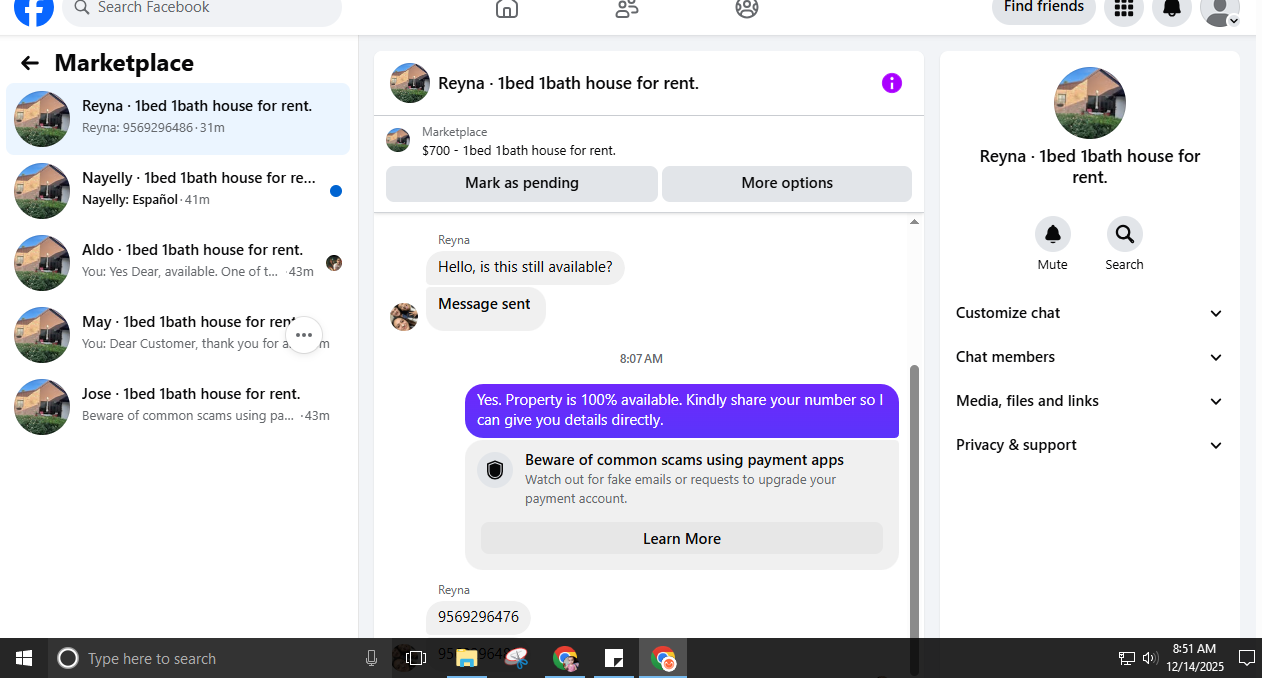The image size is (1262, 678).
Task: Click the Search Facebook field
Action: coord(202,9)
